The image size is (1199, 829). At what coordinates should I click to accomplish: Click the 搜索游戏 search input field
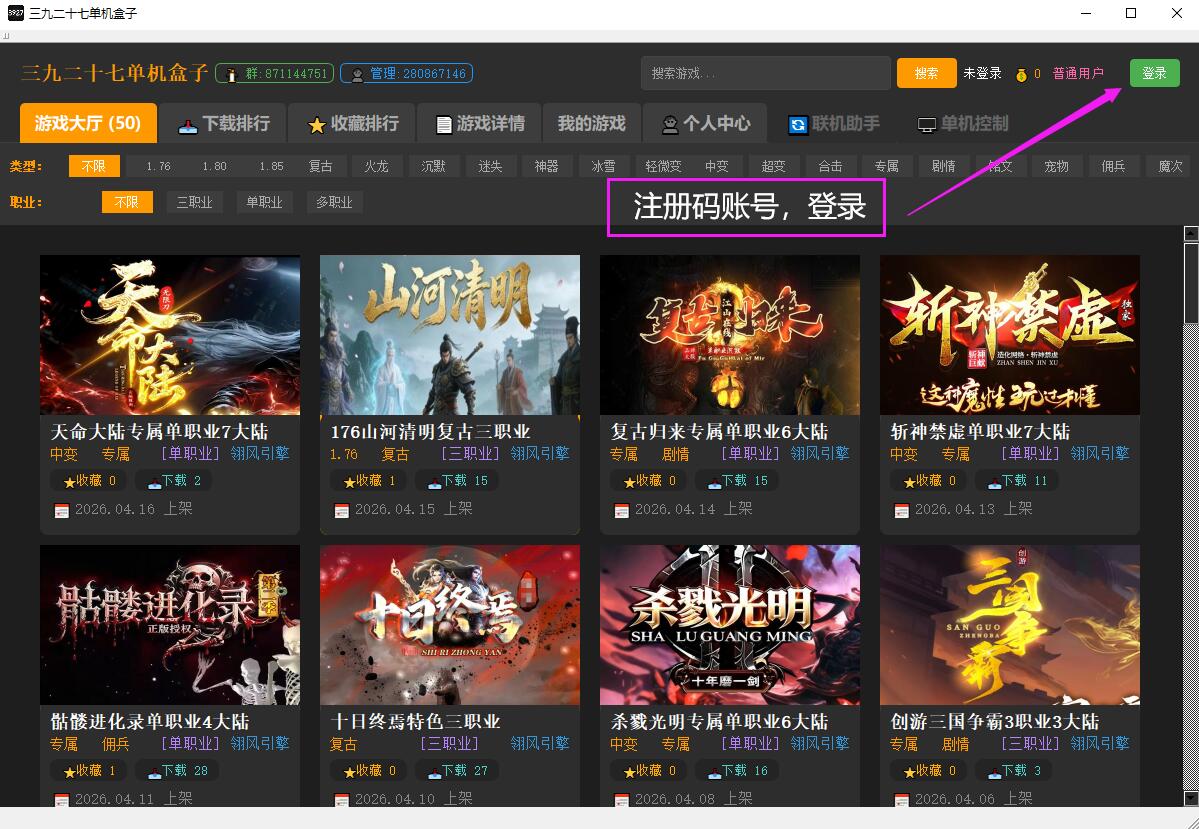[x=765, y=73]
